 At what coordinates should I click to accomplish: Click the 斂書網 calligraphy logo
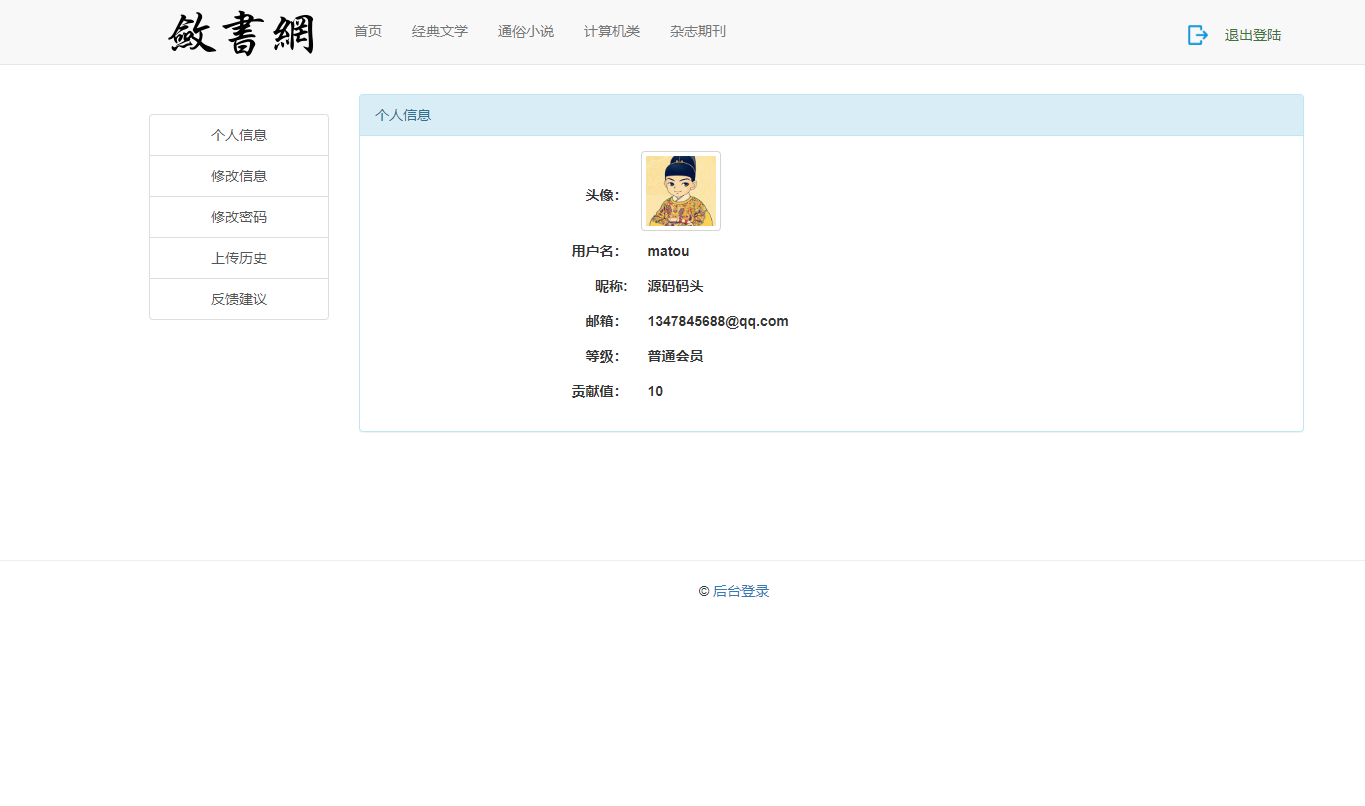tap(241, 34)
